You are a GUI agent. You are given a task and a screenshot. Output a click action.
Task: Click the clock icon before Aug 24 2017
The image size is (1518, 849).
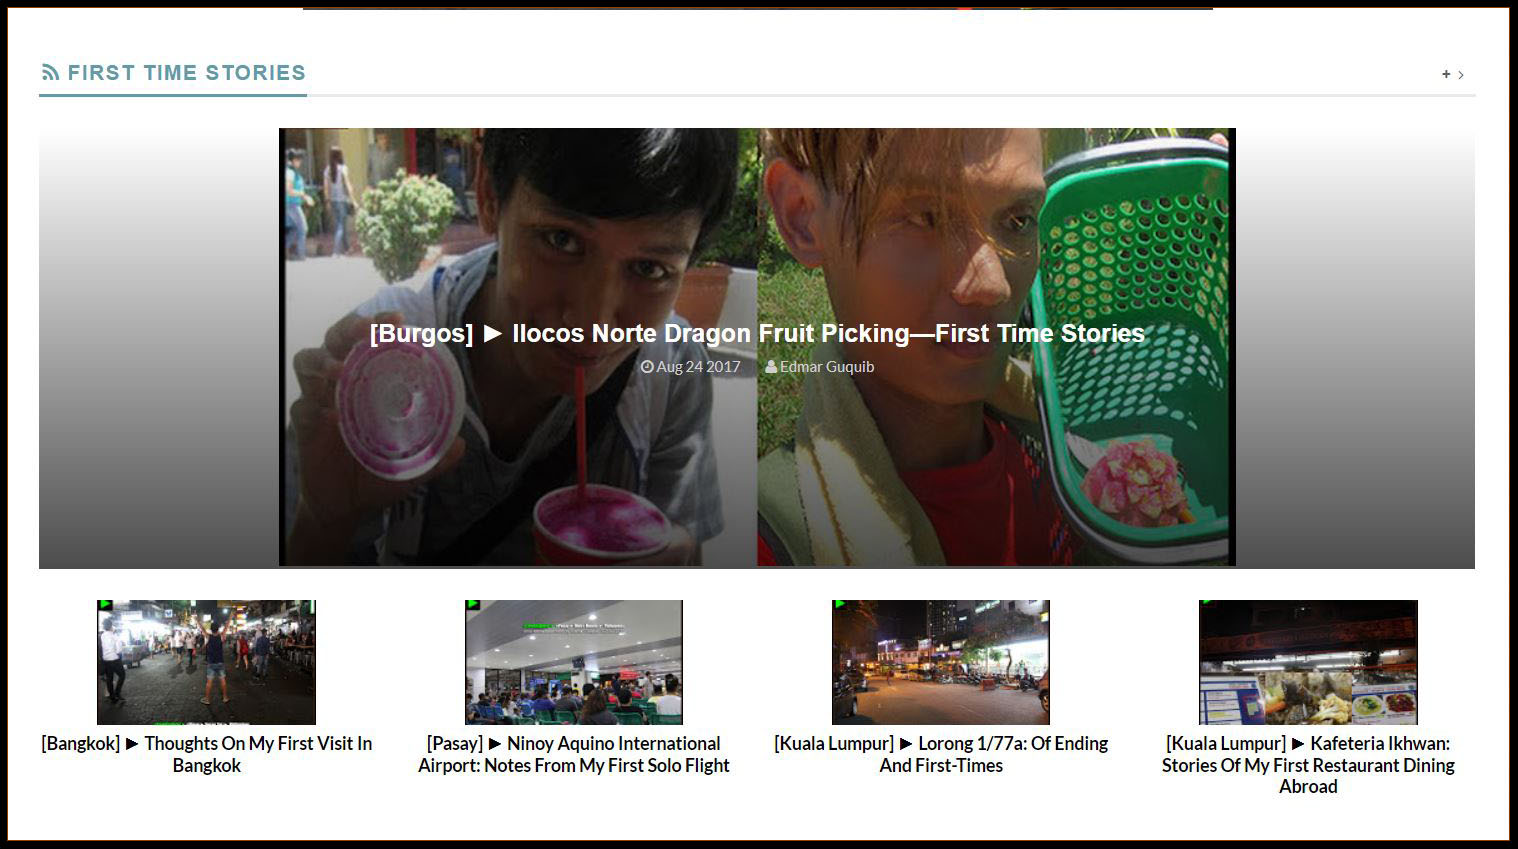(x=647, y=367)
